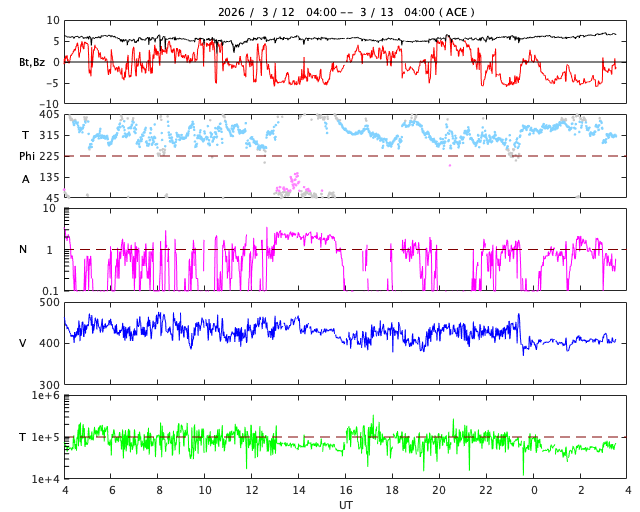The width and height of the screenshot is (640, 512).
Task: Select the 16 hour mark on the time axis
Action: [x=346, y=491]
